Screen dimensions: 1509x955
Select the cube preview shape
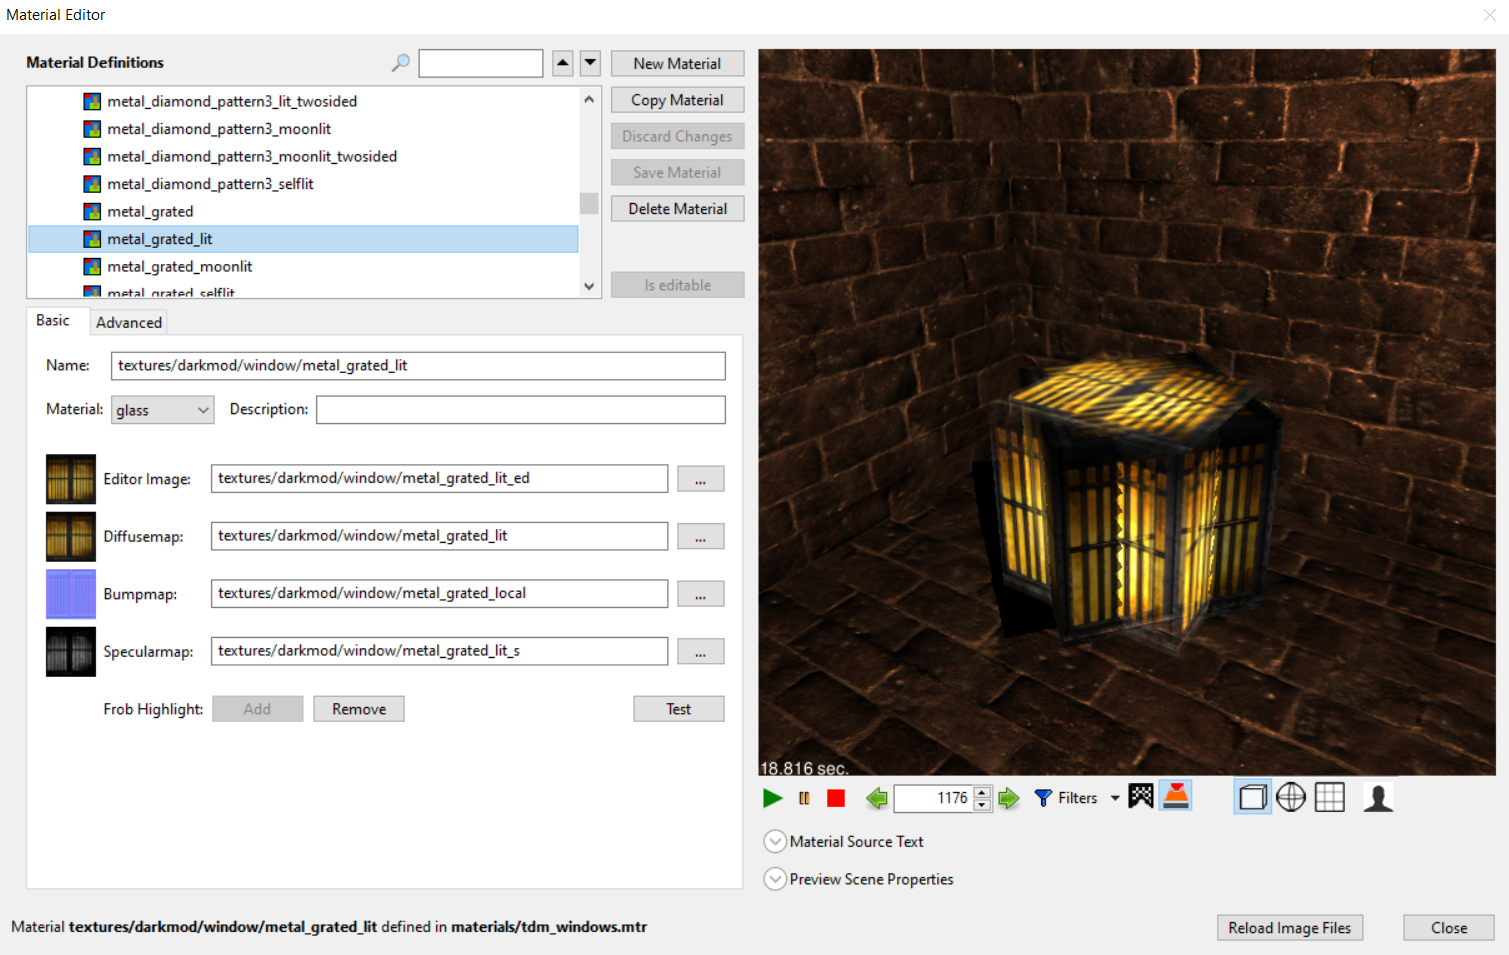tap(1252, 797)
